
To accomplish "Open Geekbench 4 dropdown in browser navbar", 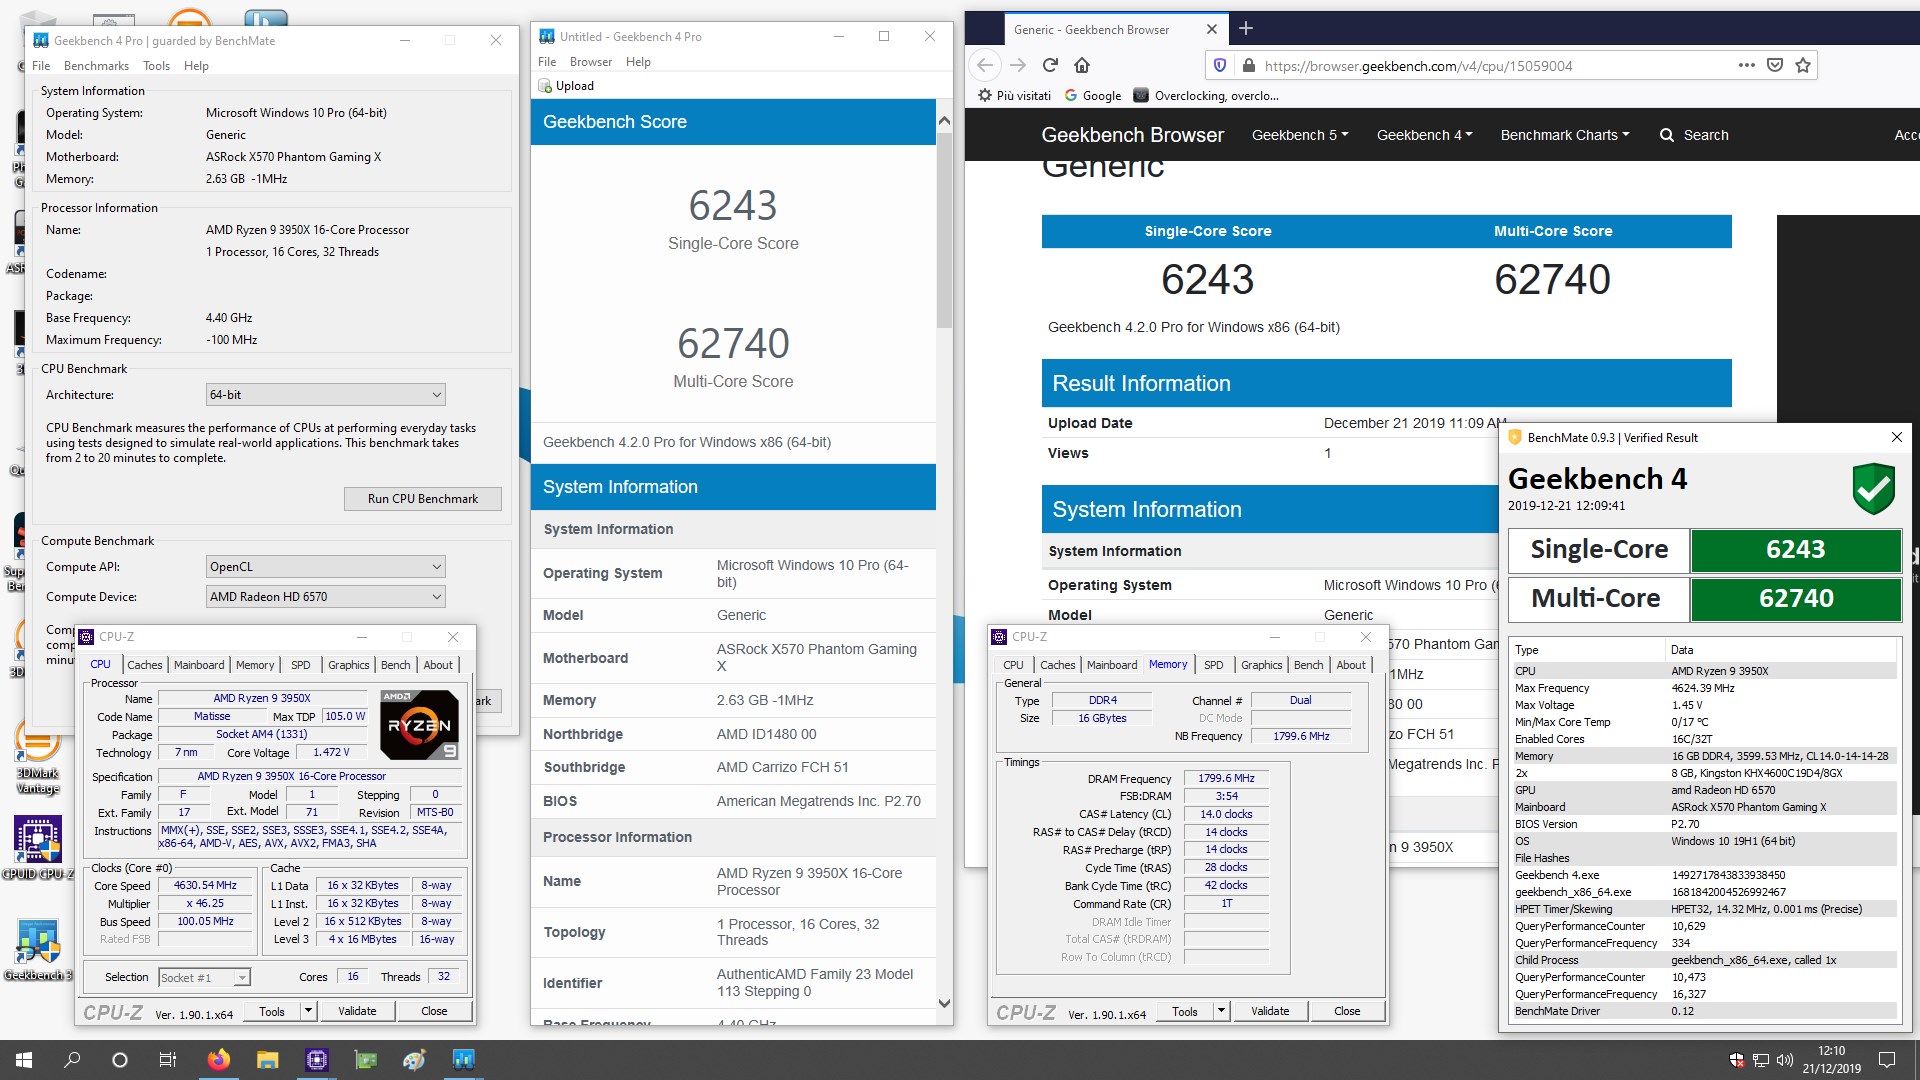I will click(1424, 135).
